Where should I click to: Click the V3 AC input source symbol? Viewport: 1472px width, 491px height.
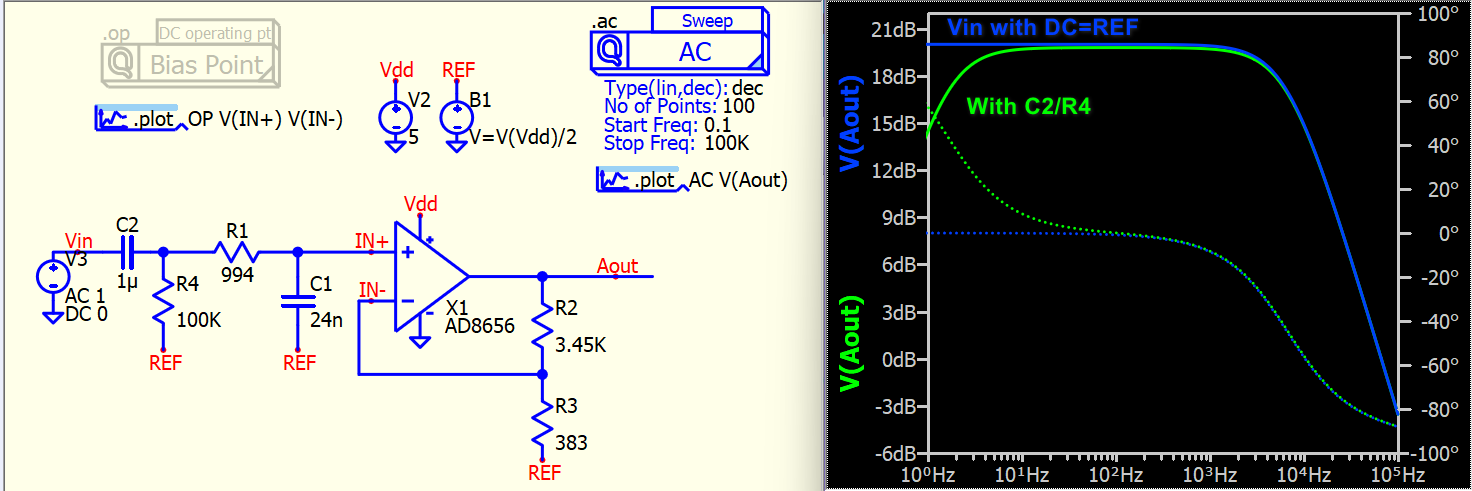(x=52, y=277)
